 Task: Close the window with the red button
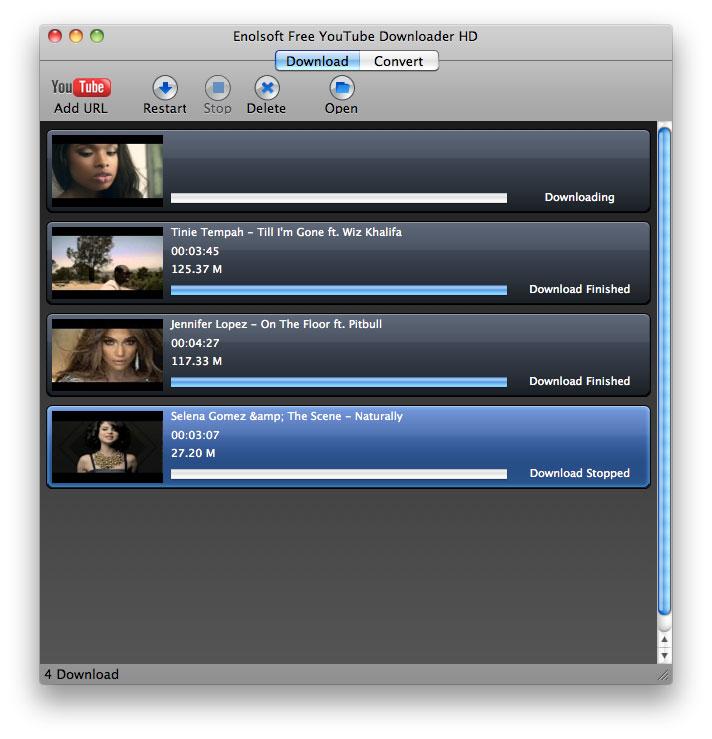[55, 36]
